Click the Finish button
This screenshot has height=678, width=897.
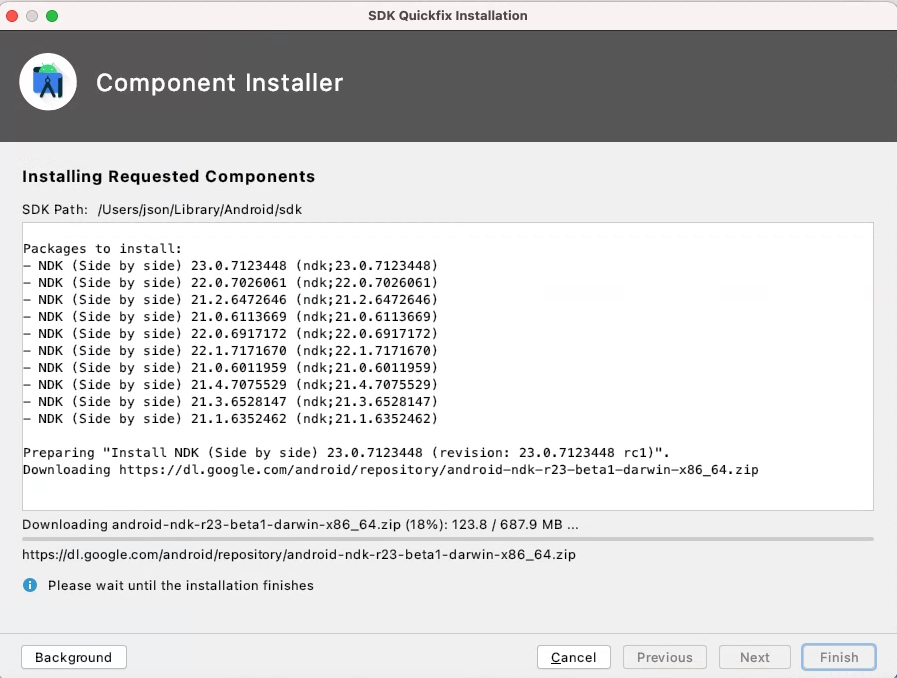point(839,657)
